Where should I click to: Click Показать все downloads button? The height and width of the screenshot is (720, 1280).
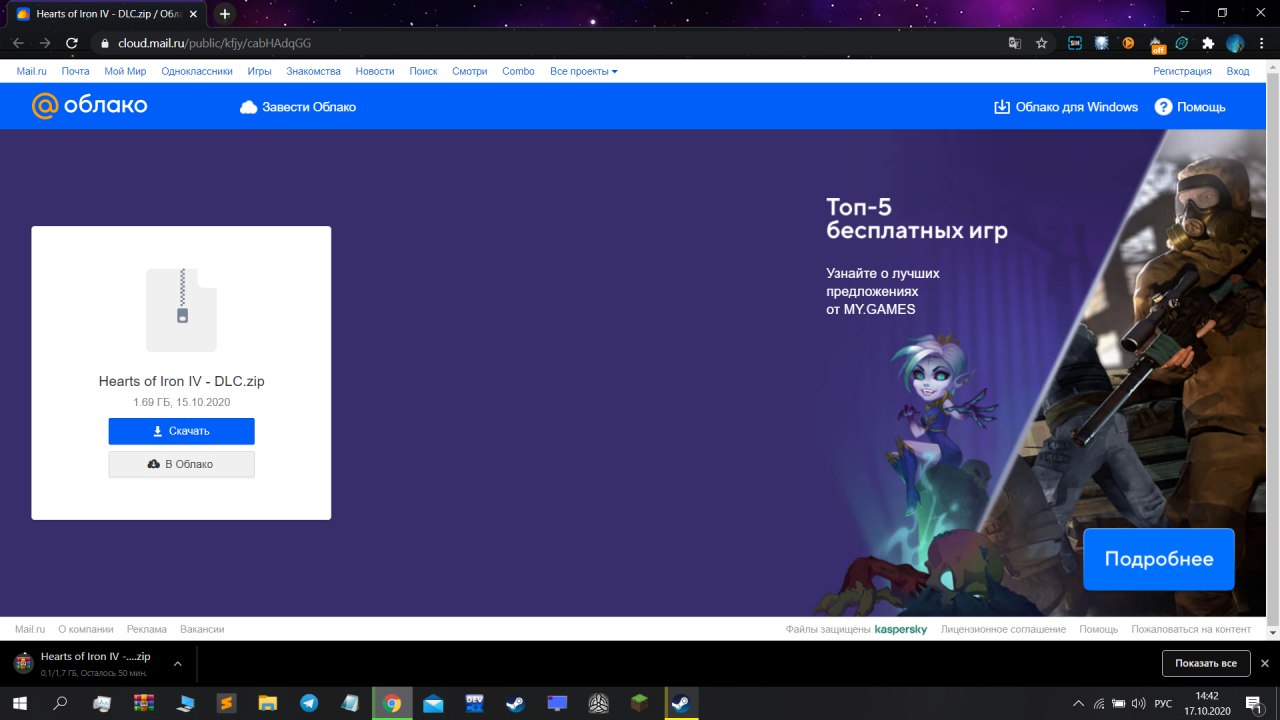1206,663
